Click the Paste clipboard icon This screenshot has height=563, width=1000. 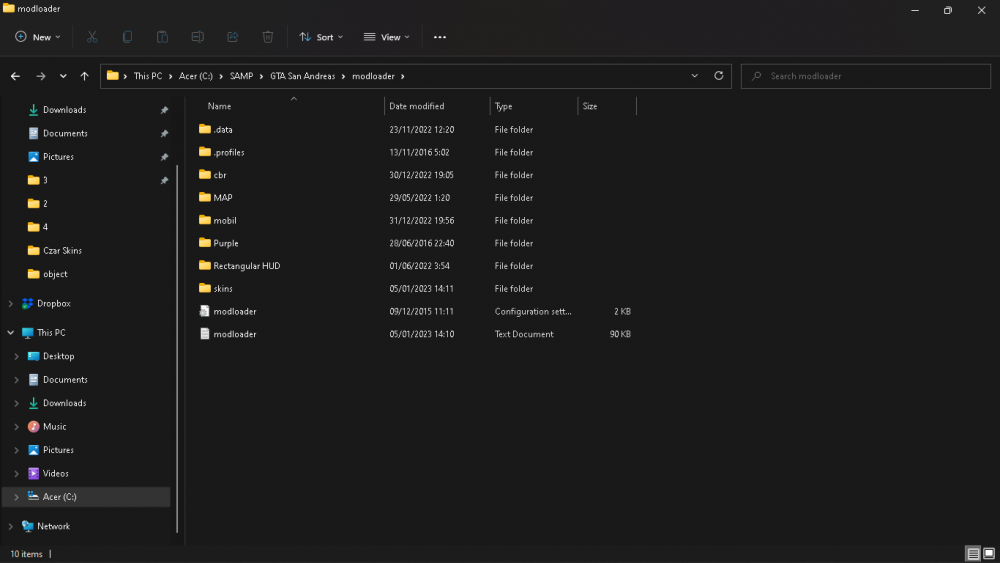pos(163,37)
